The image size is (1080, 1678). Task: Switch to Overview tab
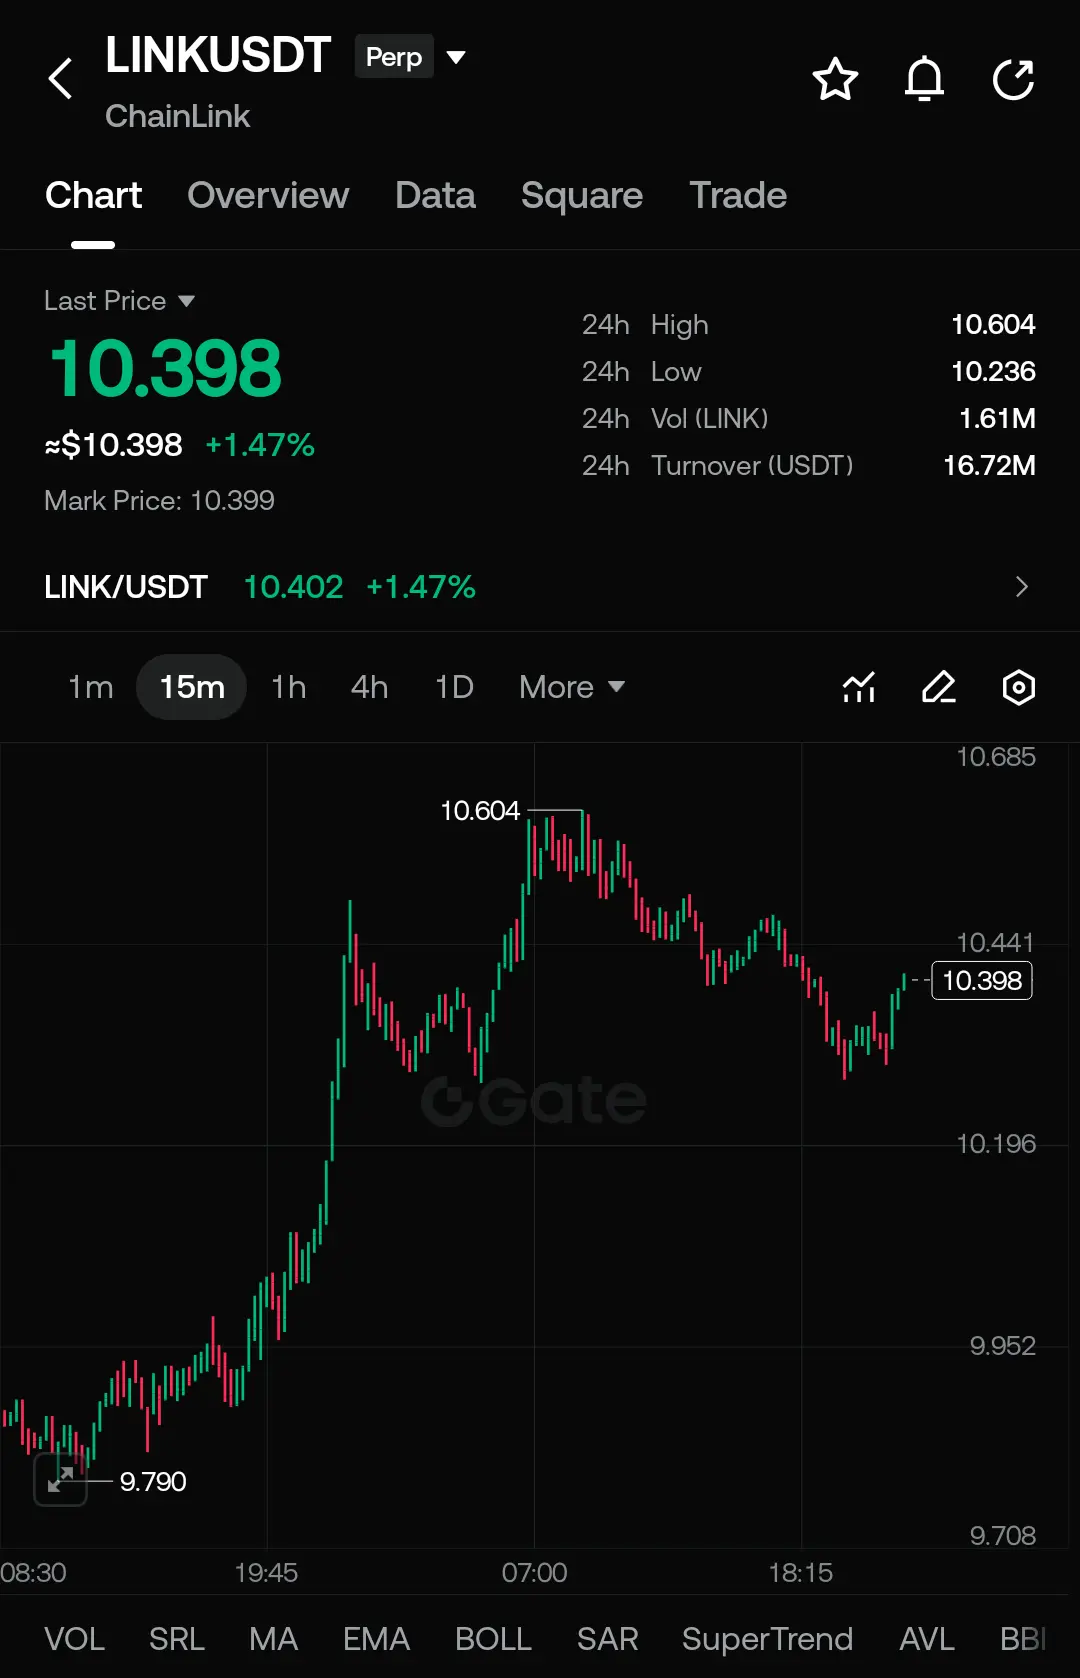[x=268, y=195]
